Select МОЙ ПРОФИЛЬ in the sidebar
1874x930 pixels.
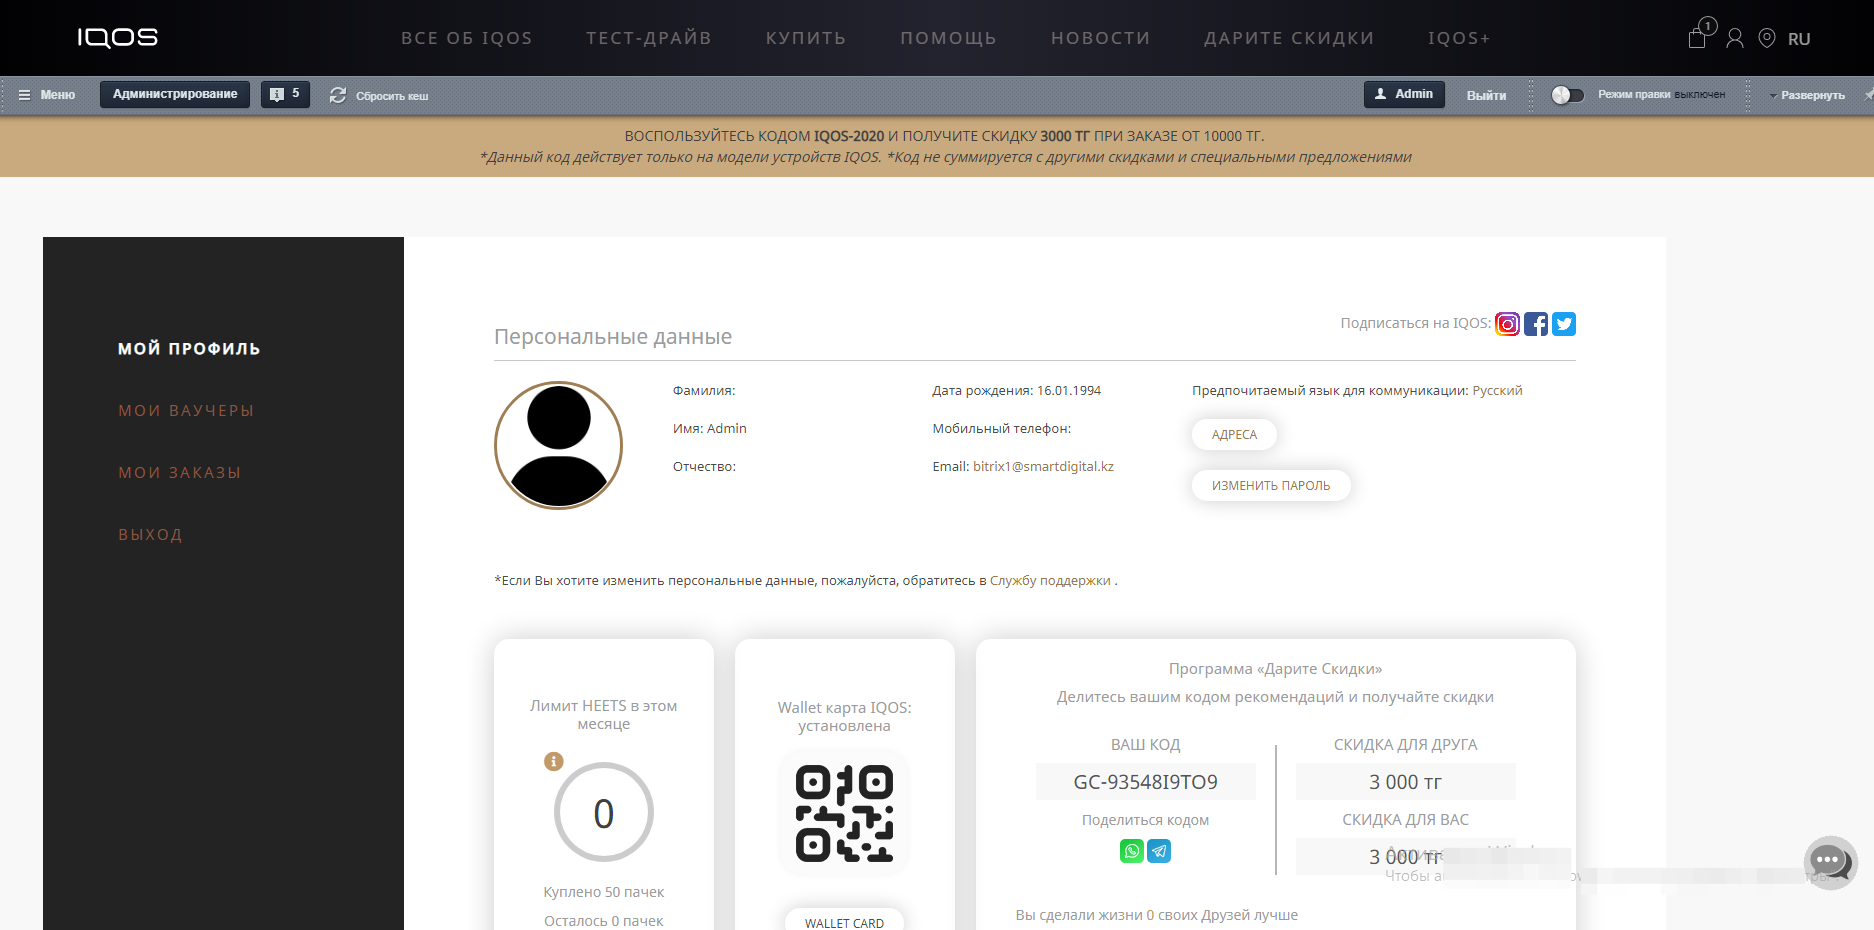[189, 349]
